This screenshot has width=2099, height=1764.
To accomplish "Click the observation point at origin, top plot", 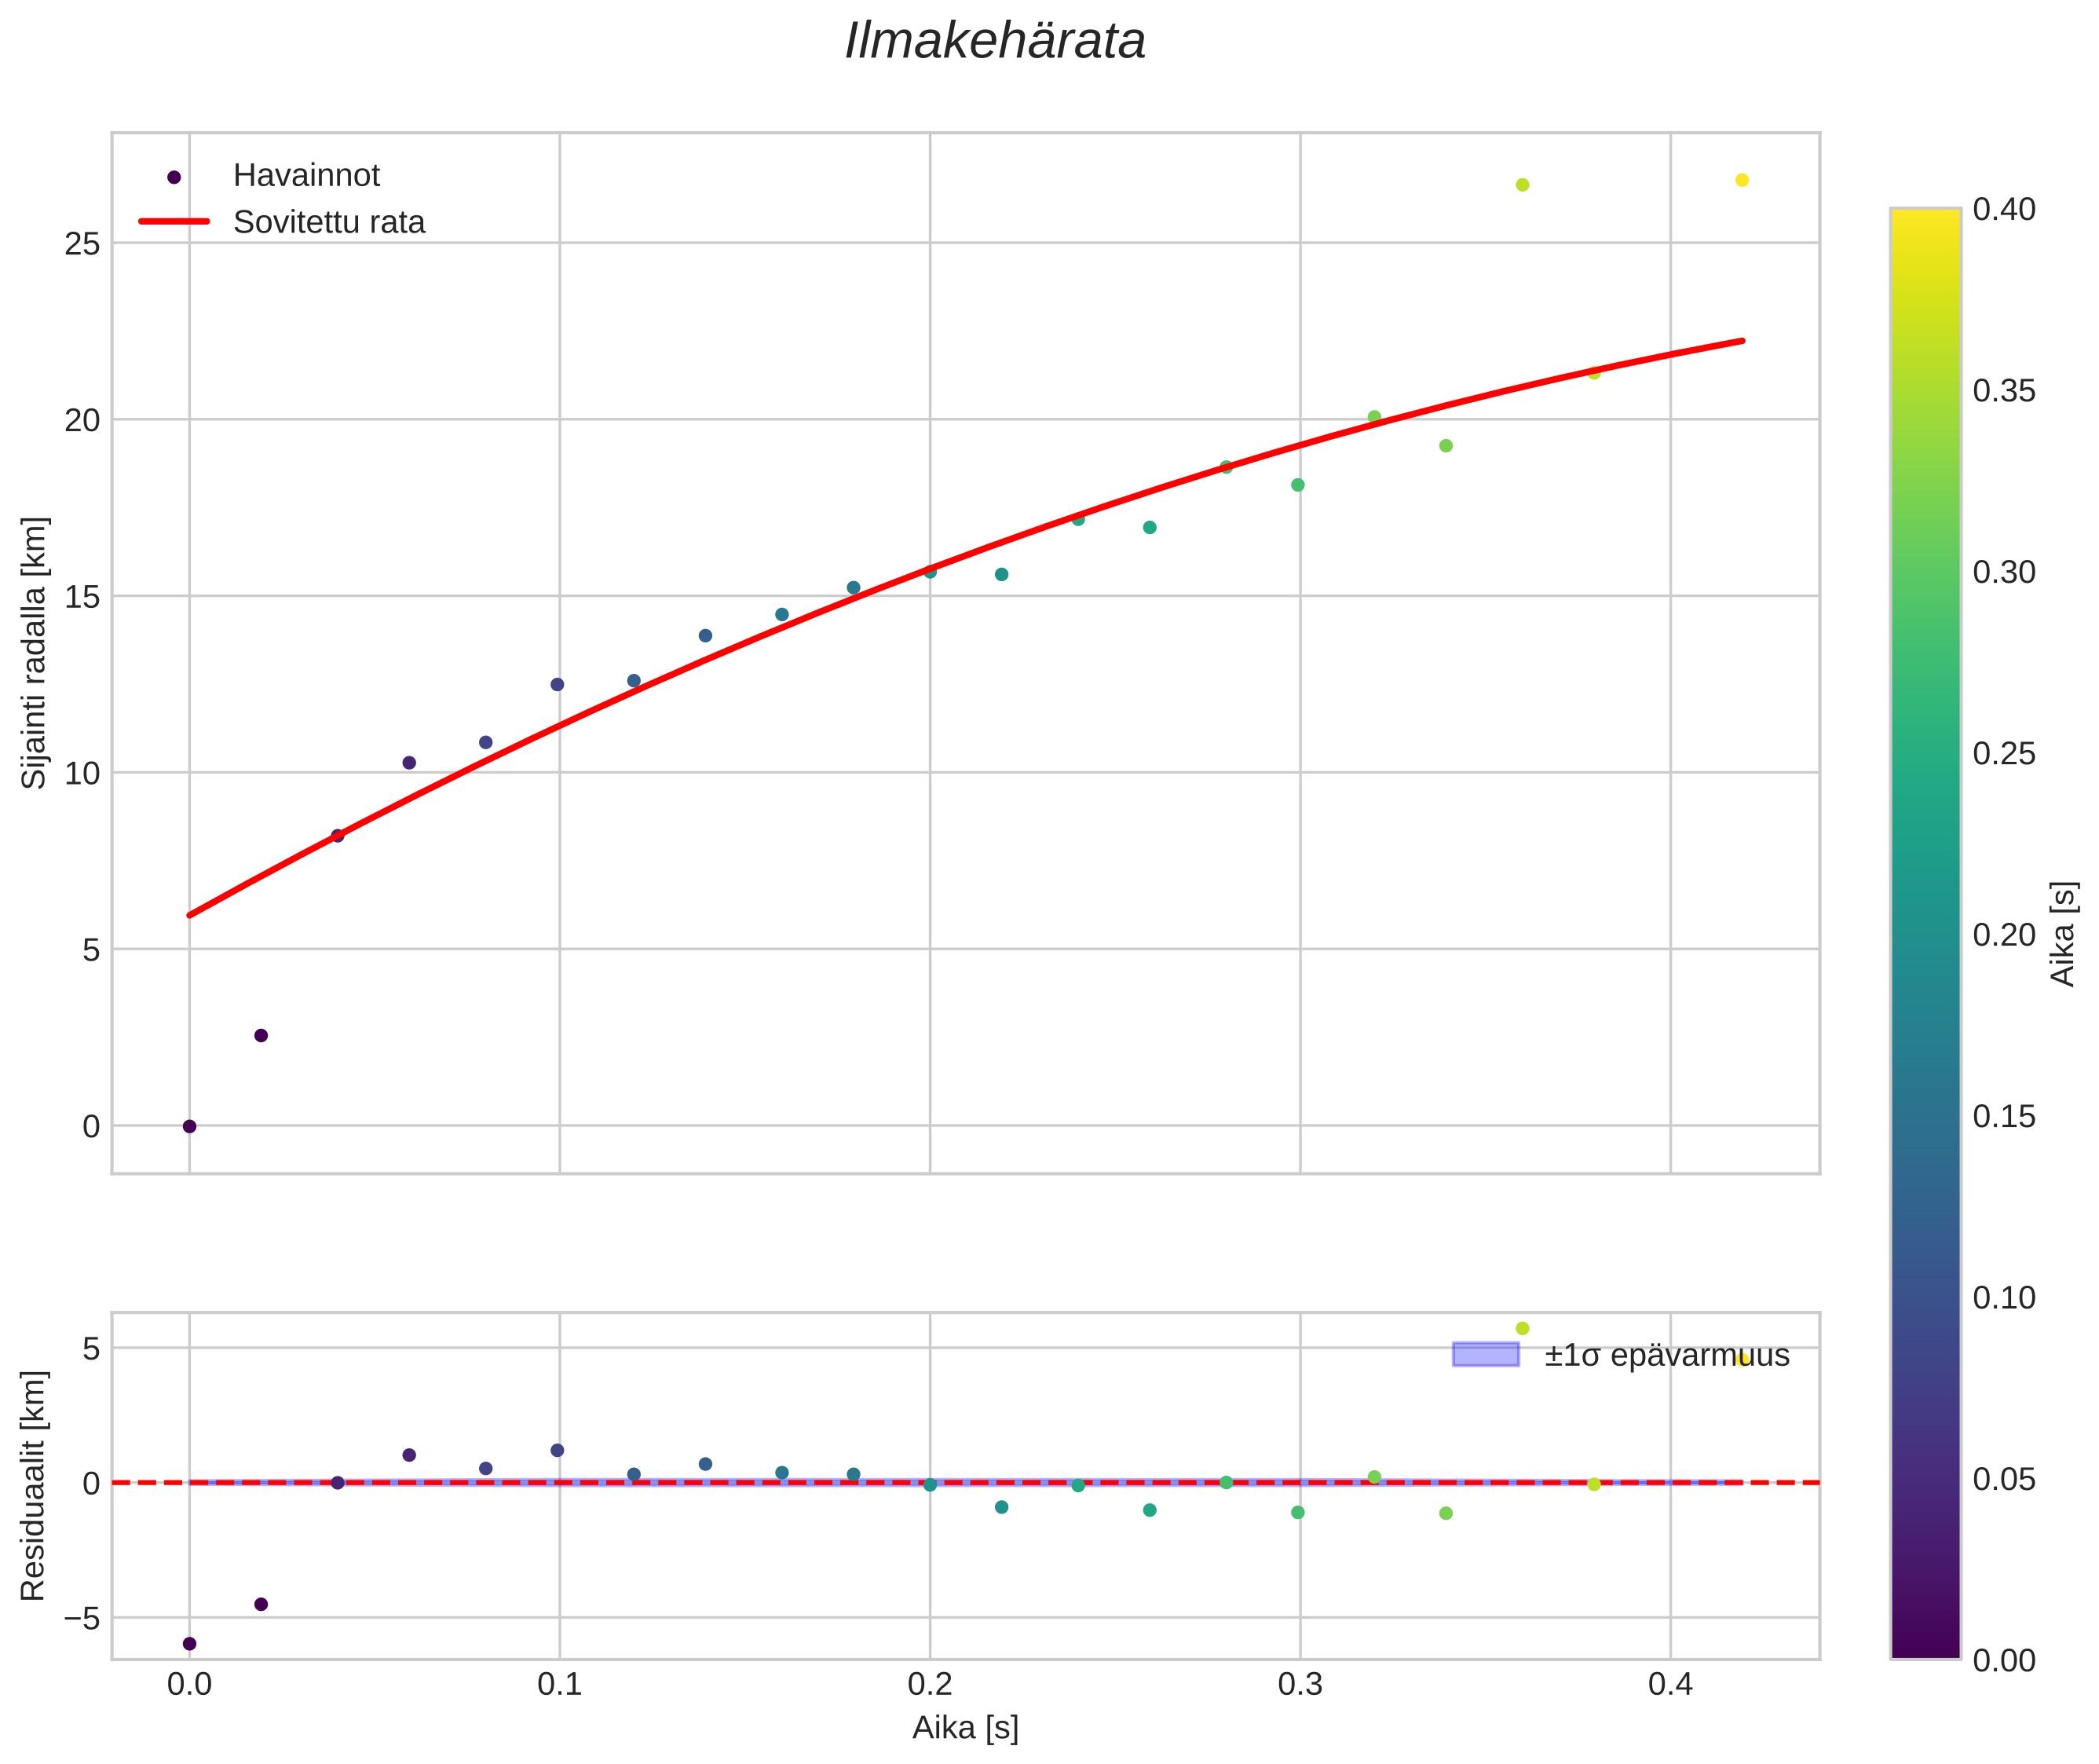I will click(x=189, y=1126).
